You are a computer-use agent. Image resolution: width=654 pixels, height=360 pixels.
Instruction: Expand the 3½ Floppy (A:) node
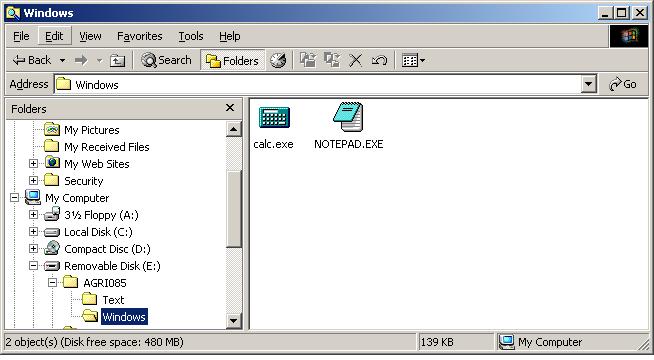pyautogui.click(x=33, y=215)
